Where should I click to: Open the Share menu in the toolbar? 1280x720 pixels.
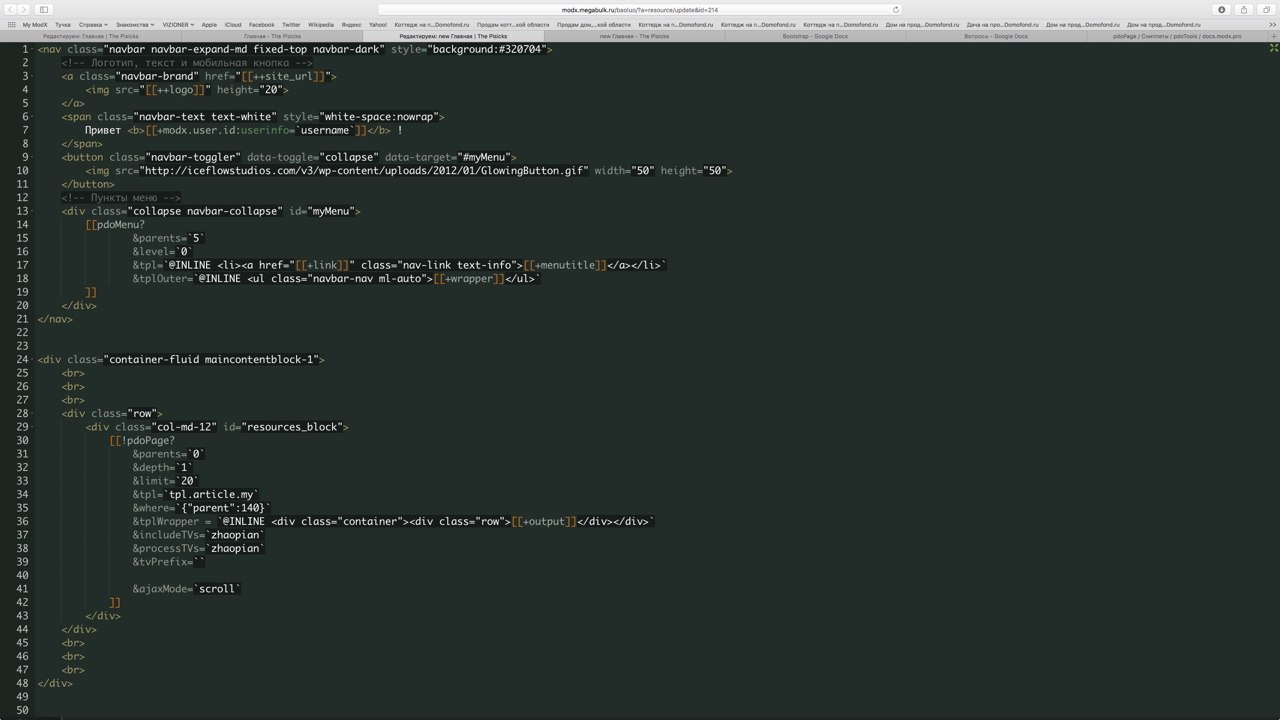[x=1244, y=9]
